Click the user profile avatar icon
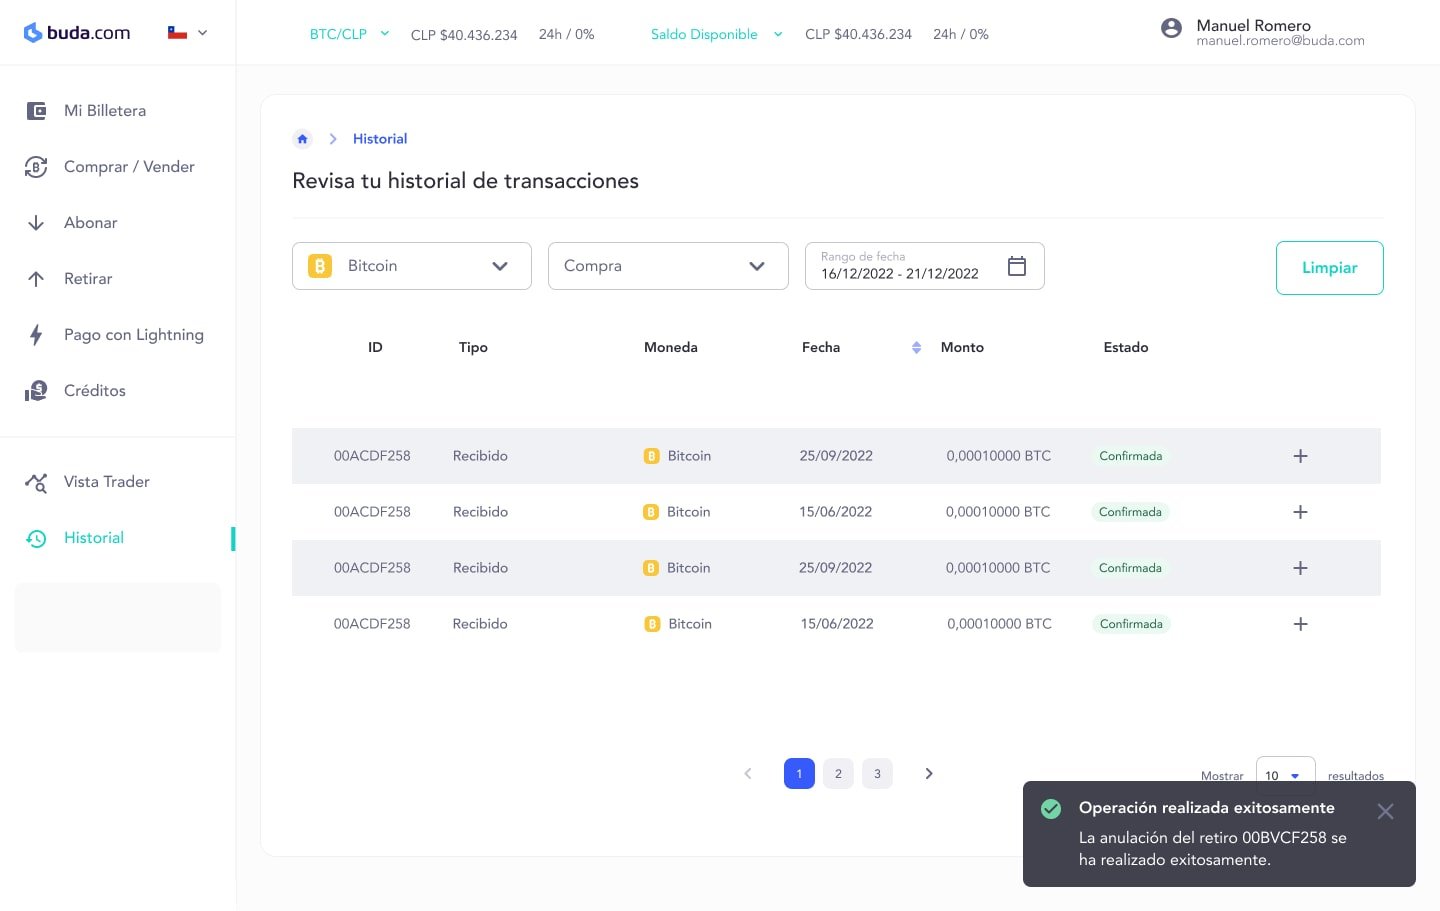Screen dimensions: 1440x911 click(x=1171, y=28)
